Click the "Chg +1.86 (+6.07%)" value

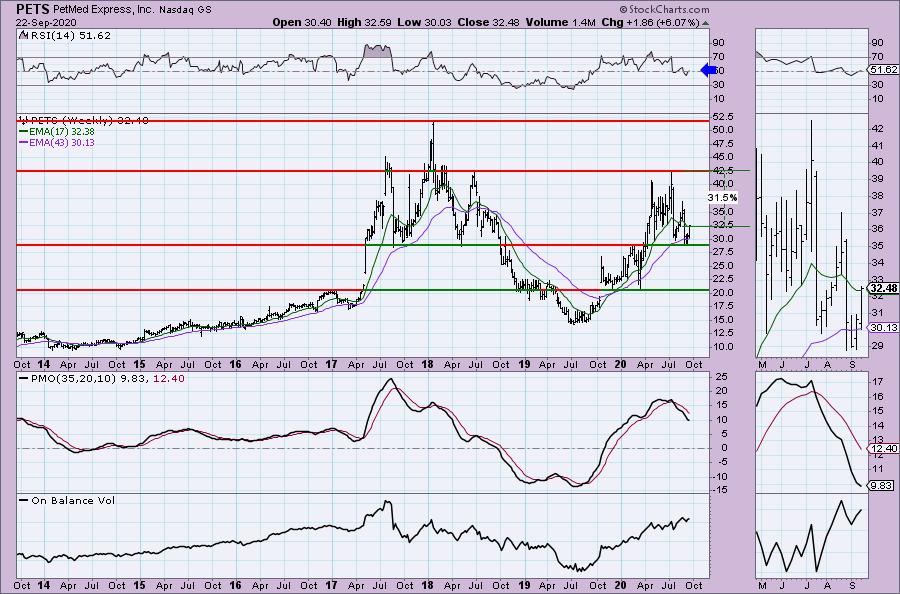(650, 22)
